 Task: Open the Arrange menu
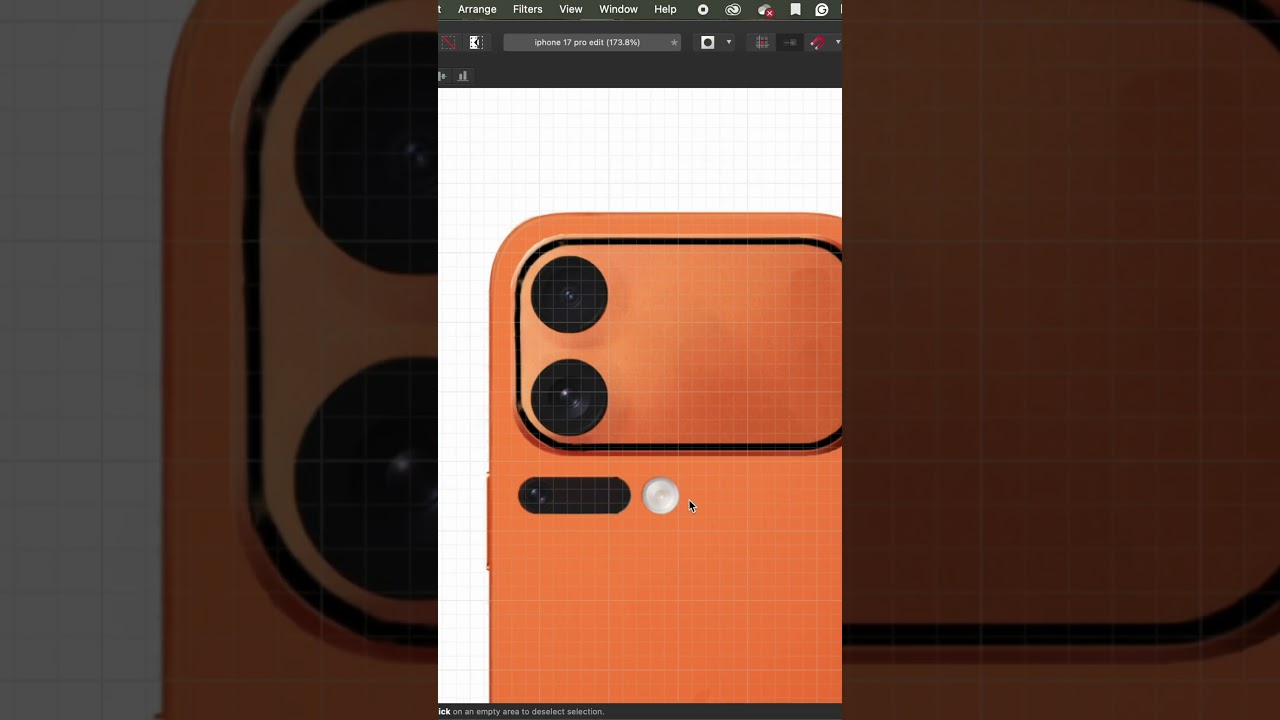pos(477,9)
